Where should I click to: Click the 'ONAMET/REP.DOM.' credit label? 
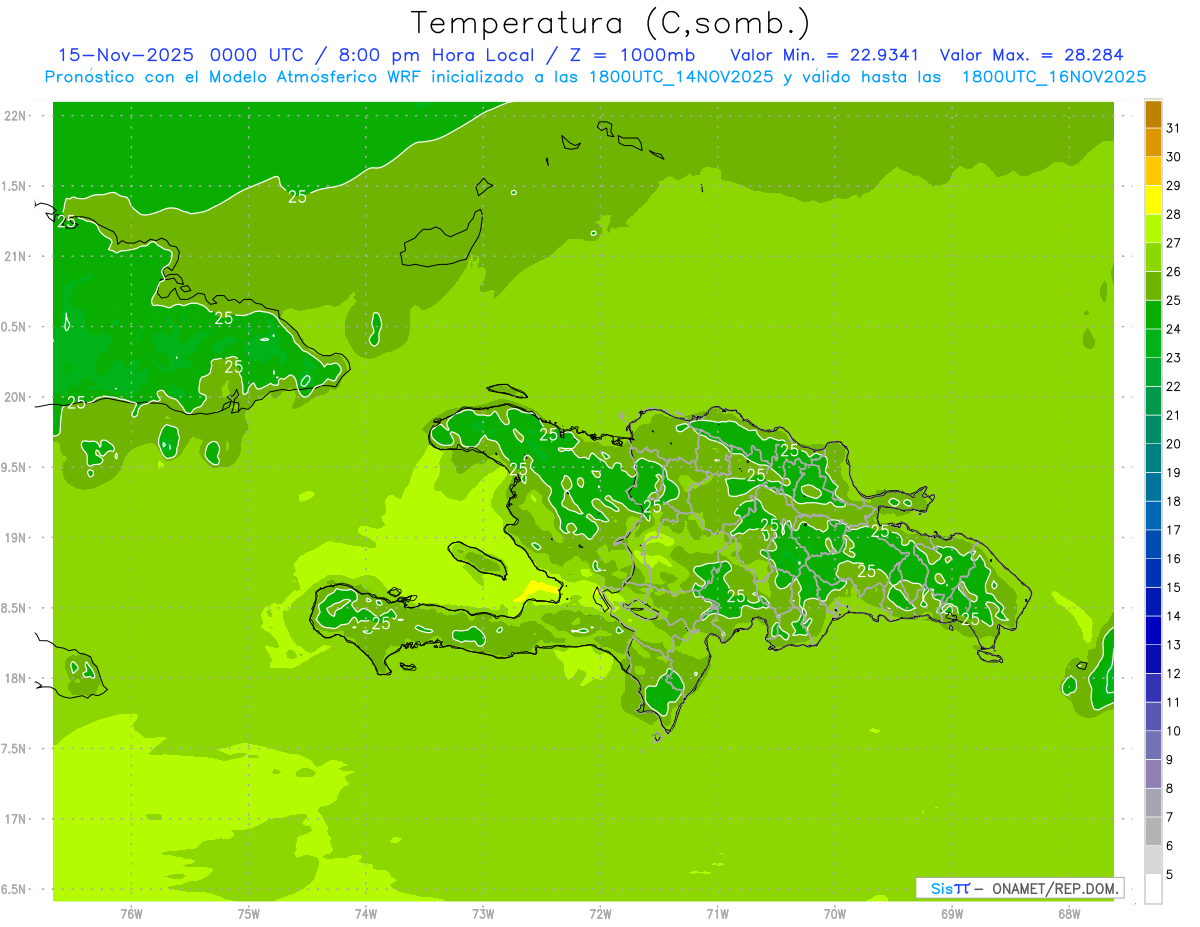(x=1056, y=888)
